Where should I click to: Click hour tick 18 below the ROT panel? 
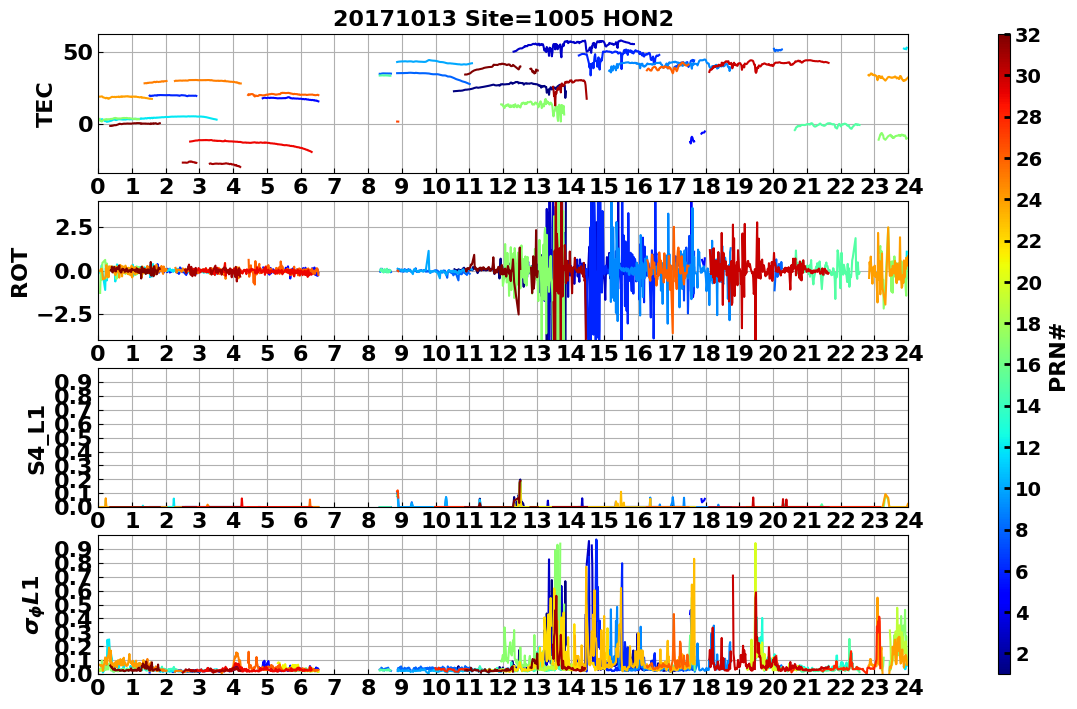[x=705, y=353]
